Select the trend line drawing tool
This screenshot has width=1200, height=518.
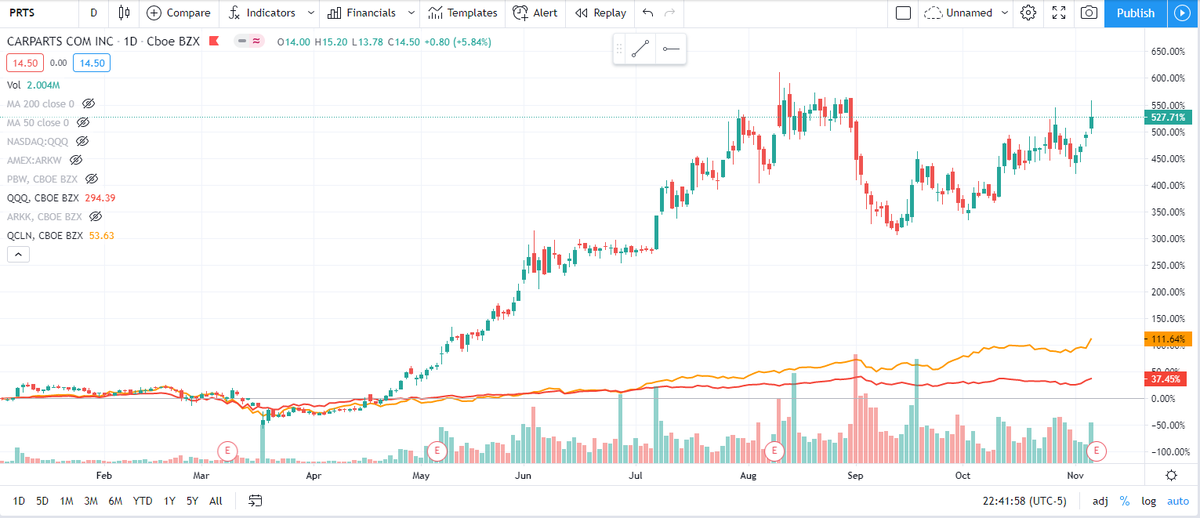[x=641, y=48]
